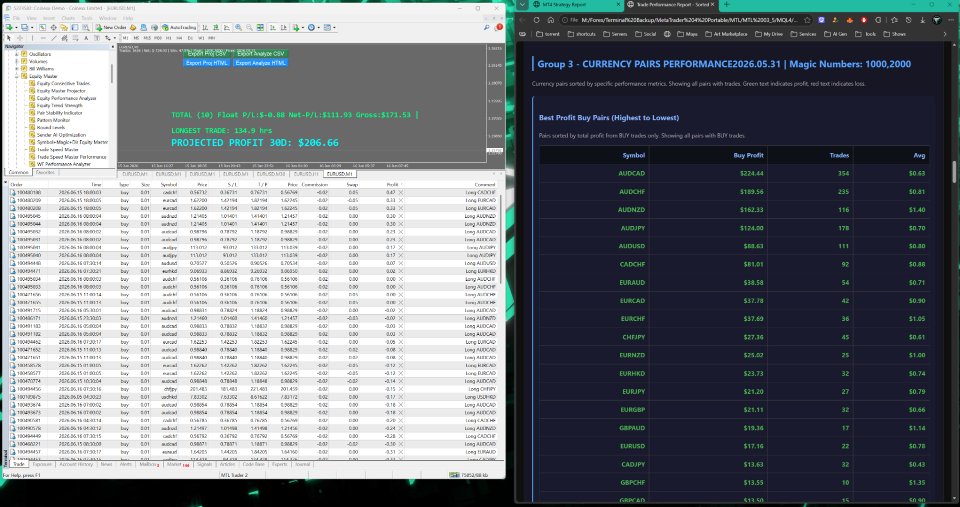
Task: Click the zoom out magnifier icon
Action: pyautogui.click(x=249, y=28)
